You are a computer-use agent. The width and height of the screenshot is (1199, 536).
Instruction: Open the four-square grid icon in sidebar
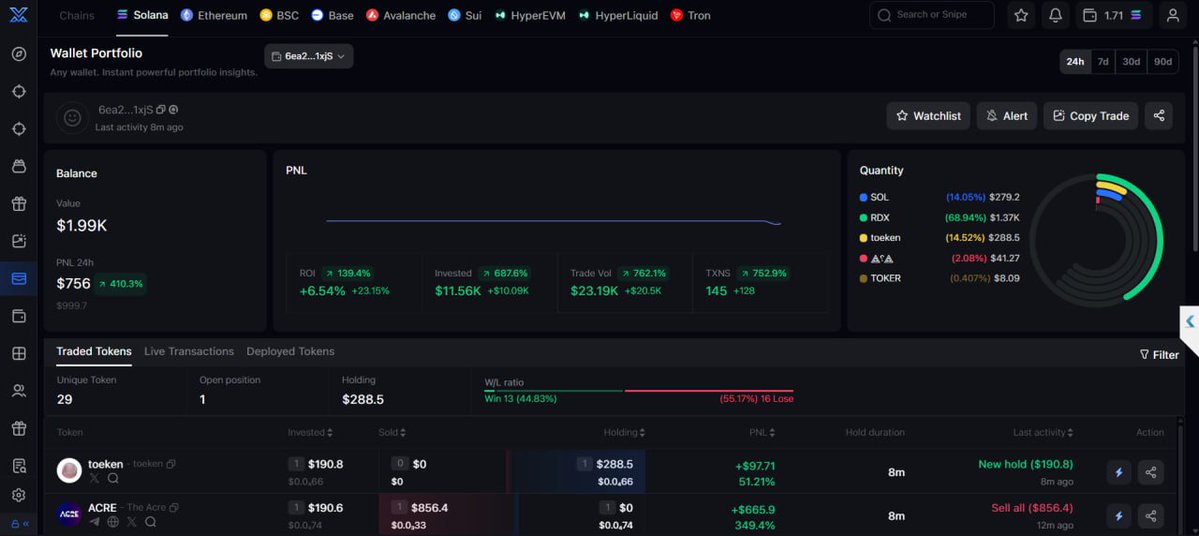(19, 353)
